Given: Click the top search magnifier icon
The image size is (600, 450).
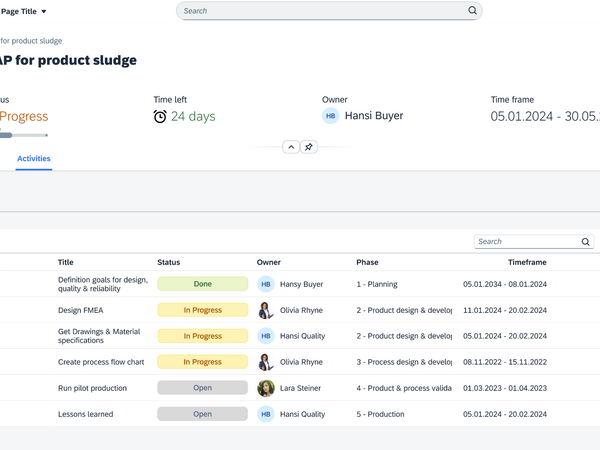Looking at the screenshot, I should (473, 11).
